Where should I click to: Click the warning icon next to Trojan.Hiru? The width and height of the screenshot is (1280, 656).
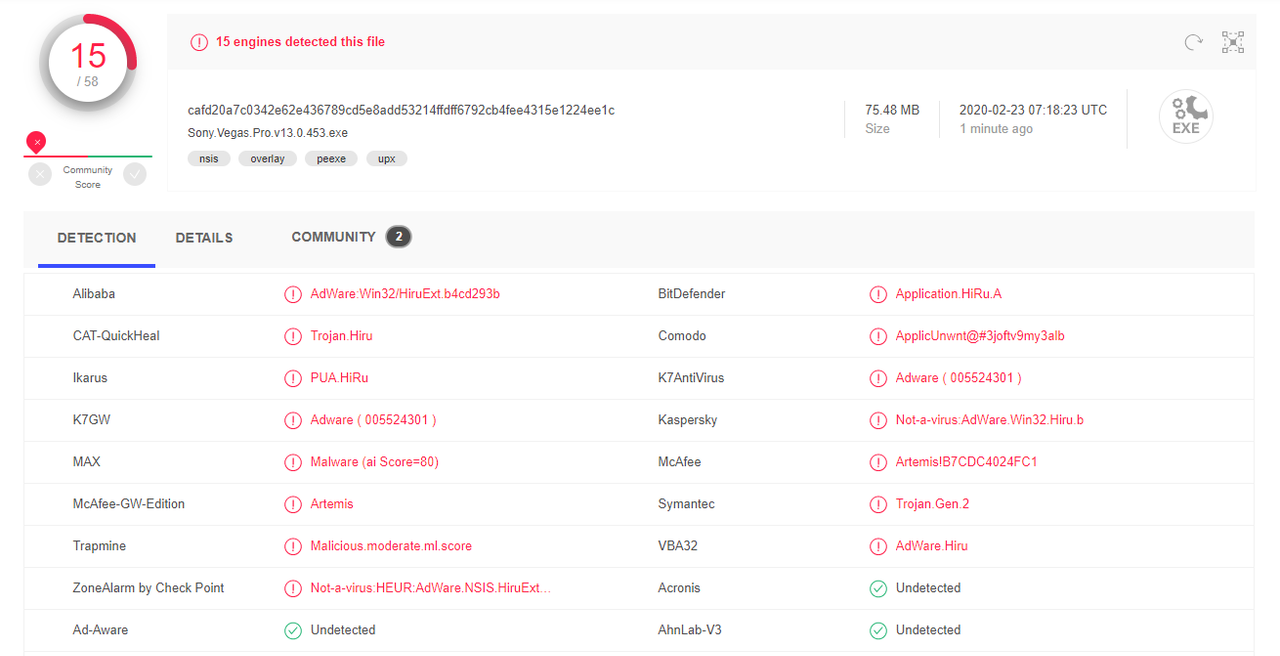click(x=292, y=336)
